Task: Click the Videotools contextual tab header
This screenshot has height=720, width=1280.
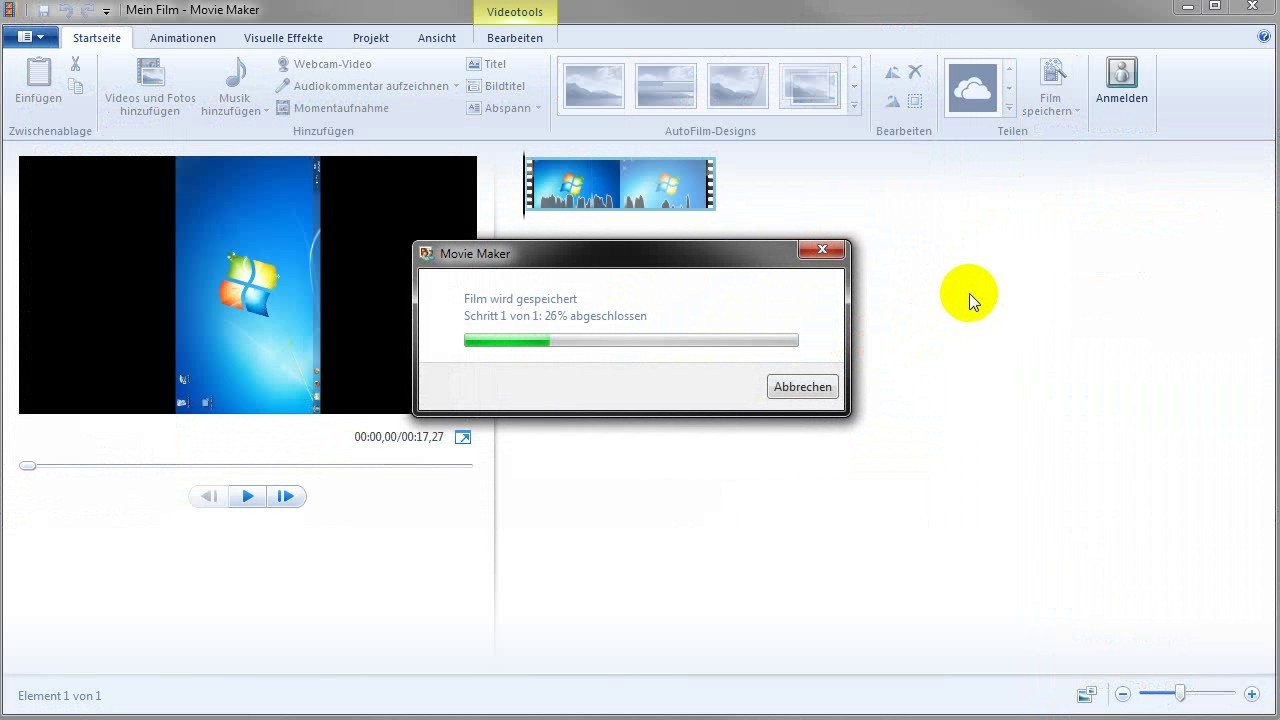Action: point(515,12)
